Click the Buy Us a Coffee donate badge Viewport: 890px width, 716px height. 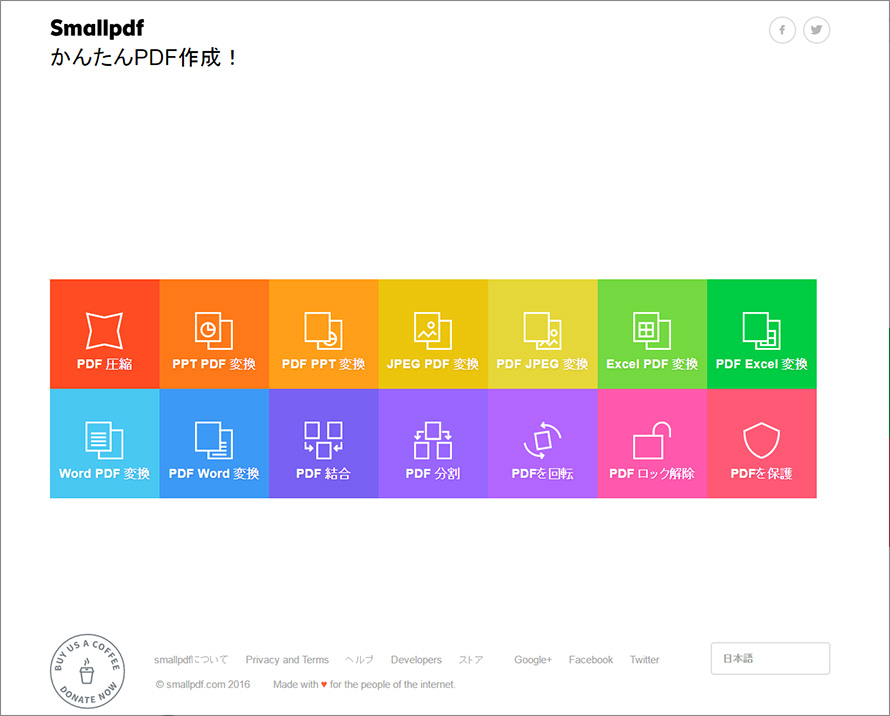point(87,671)
